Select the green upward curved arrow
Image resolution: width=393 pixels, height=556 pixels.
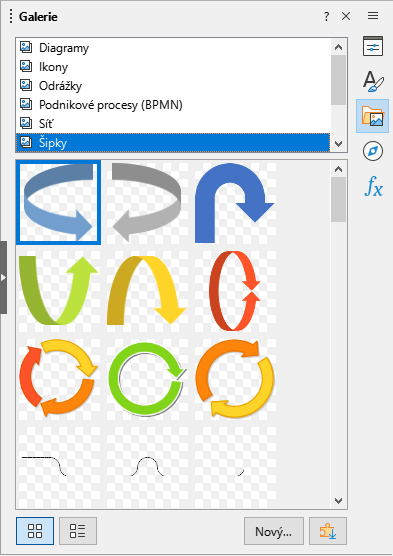[x=59, y=291]
